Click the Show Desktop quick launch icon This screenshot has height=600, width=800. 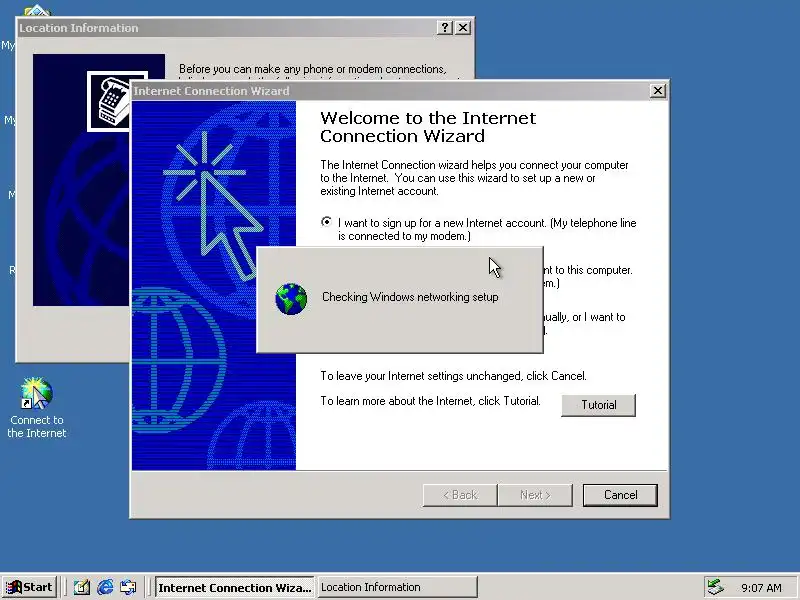click(x=82, y=587)
